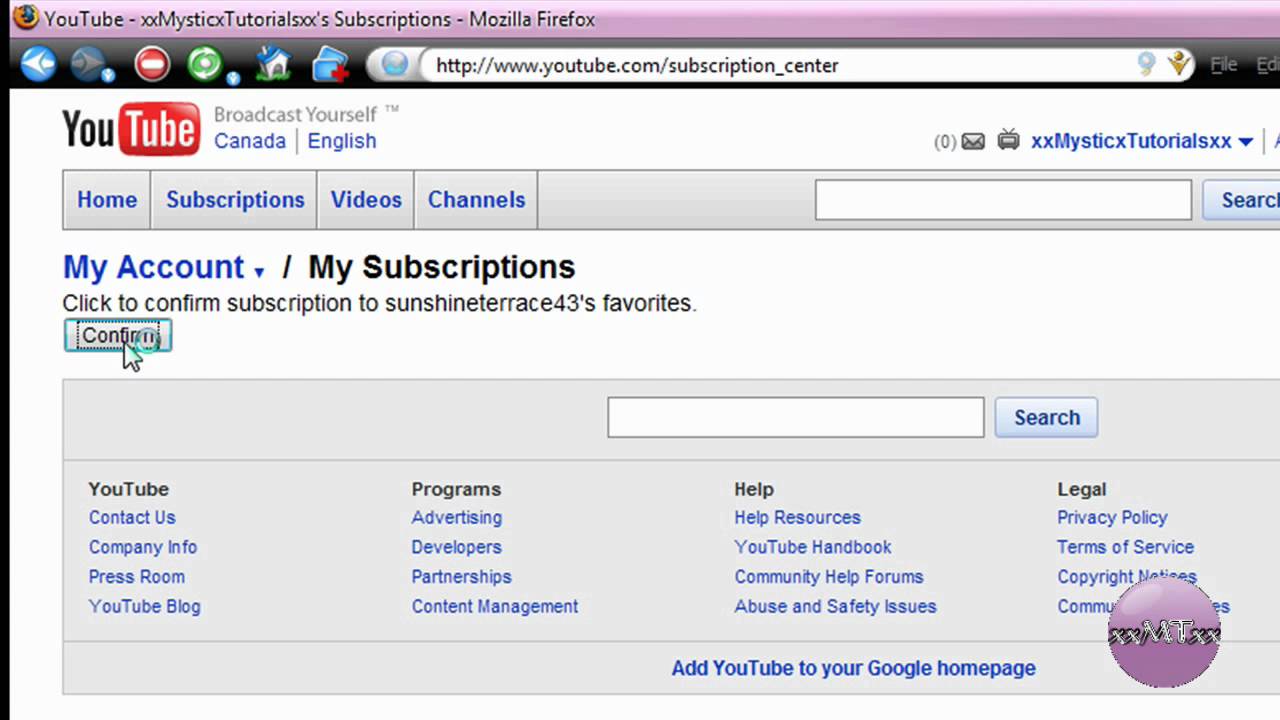Screen dimensions: 1280x720
Task: Click inside the footer search text field
Action: (x=795, y=418)
